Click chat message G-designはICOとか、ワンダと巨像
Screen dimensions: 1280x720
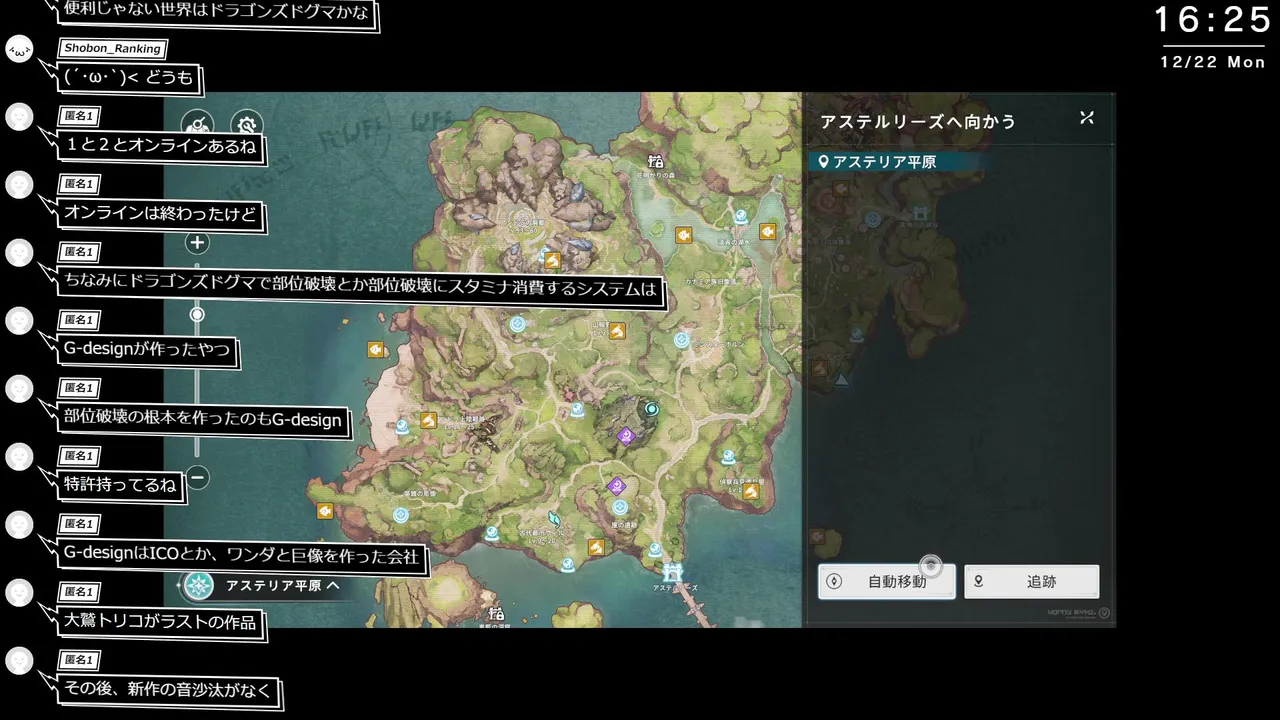[x=241, y=556]
